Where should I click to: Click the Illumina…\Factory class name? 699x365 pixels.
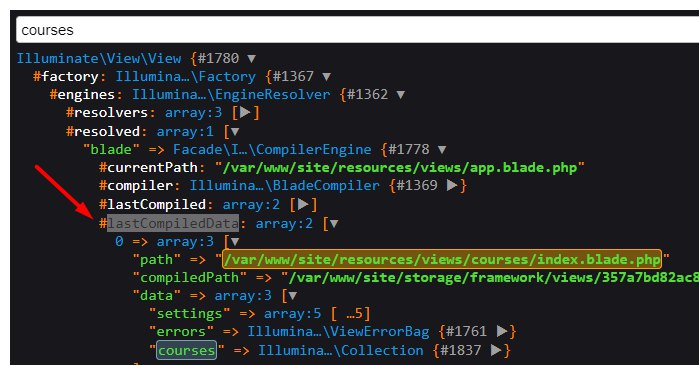(x=185, y=77)
